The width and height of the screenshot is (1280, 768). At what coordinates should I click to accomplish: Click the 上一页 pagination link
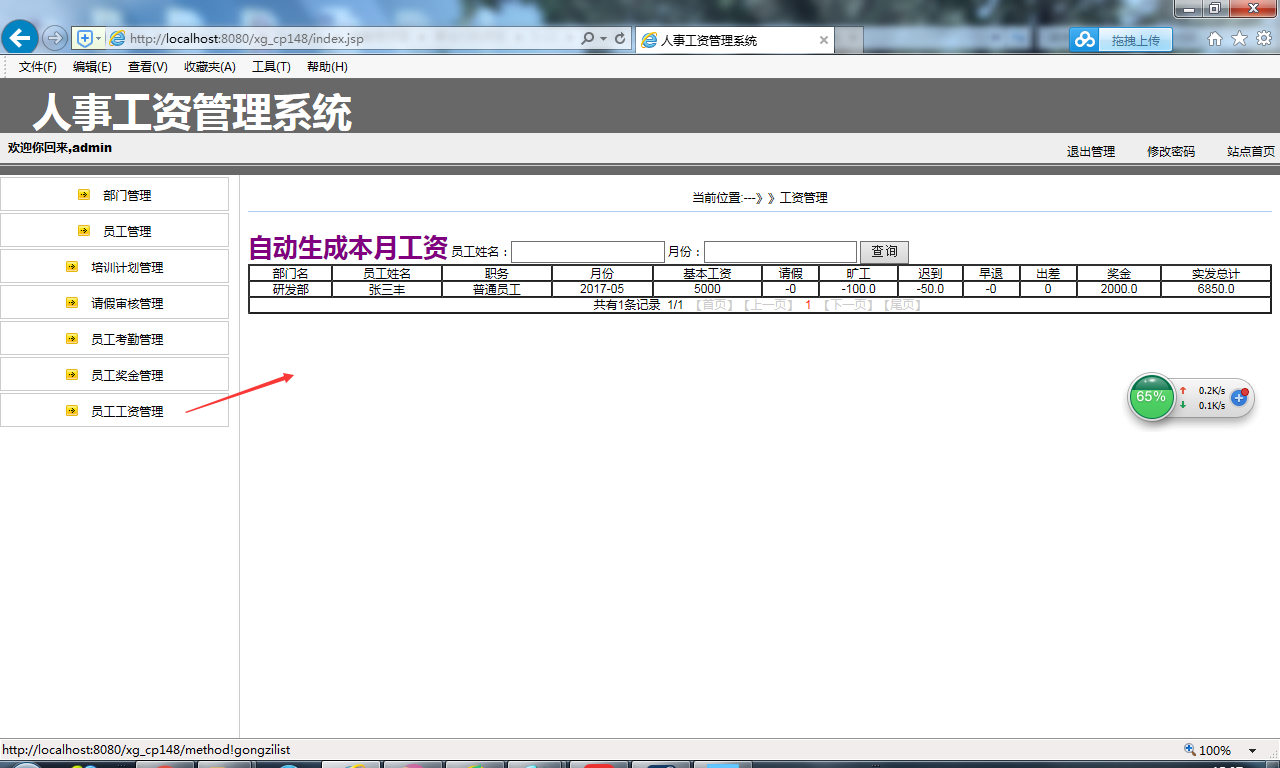tap(769, 305)
